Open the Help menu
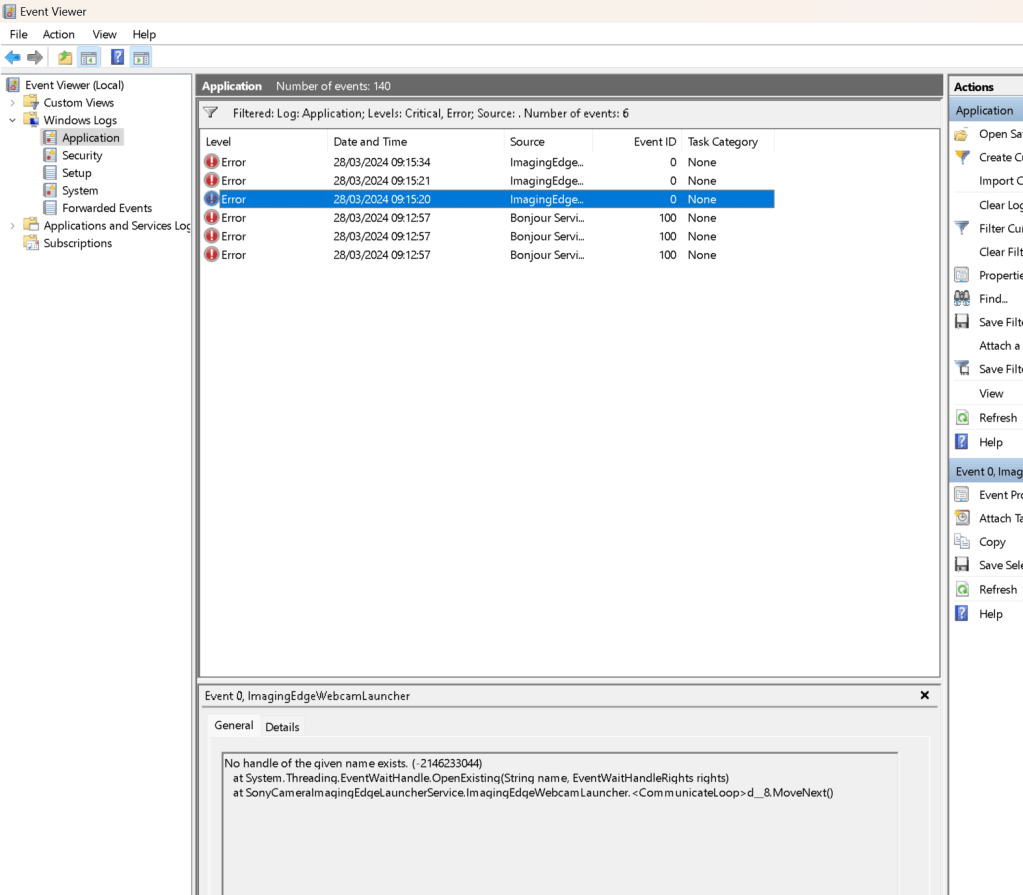This screenshot has width=1023, height=895. pos(144,35)
